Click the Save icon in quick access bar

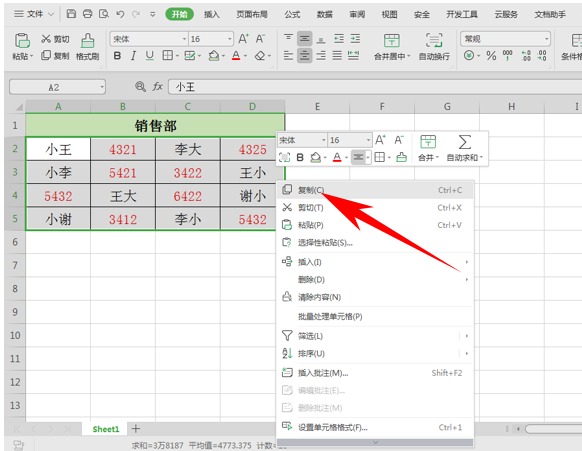tap(71, 14)
